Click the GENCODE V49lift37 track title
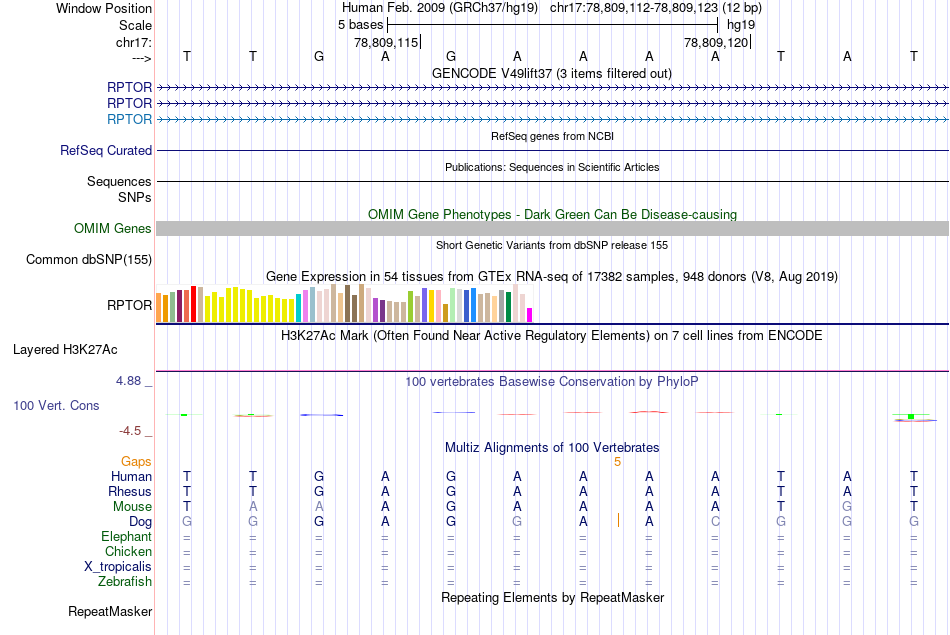 551,73
